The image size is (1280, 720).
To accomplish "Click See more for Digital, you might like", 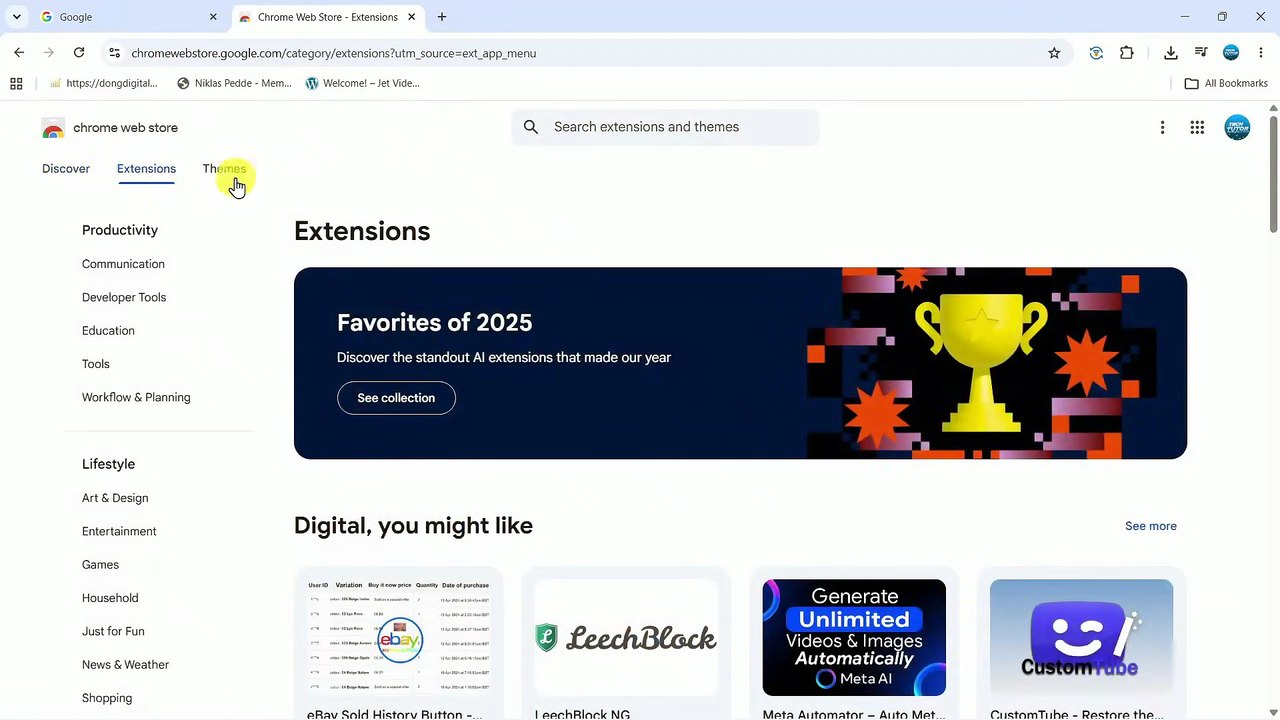I will tap(1151, 526).
